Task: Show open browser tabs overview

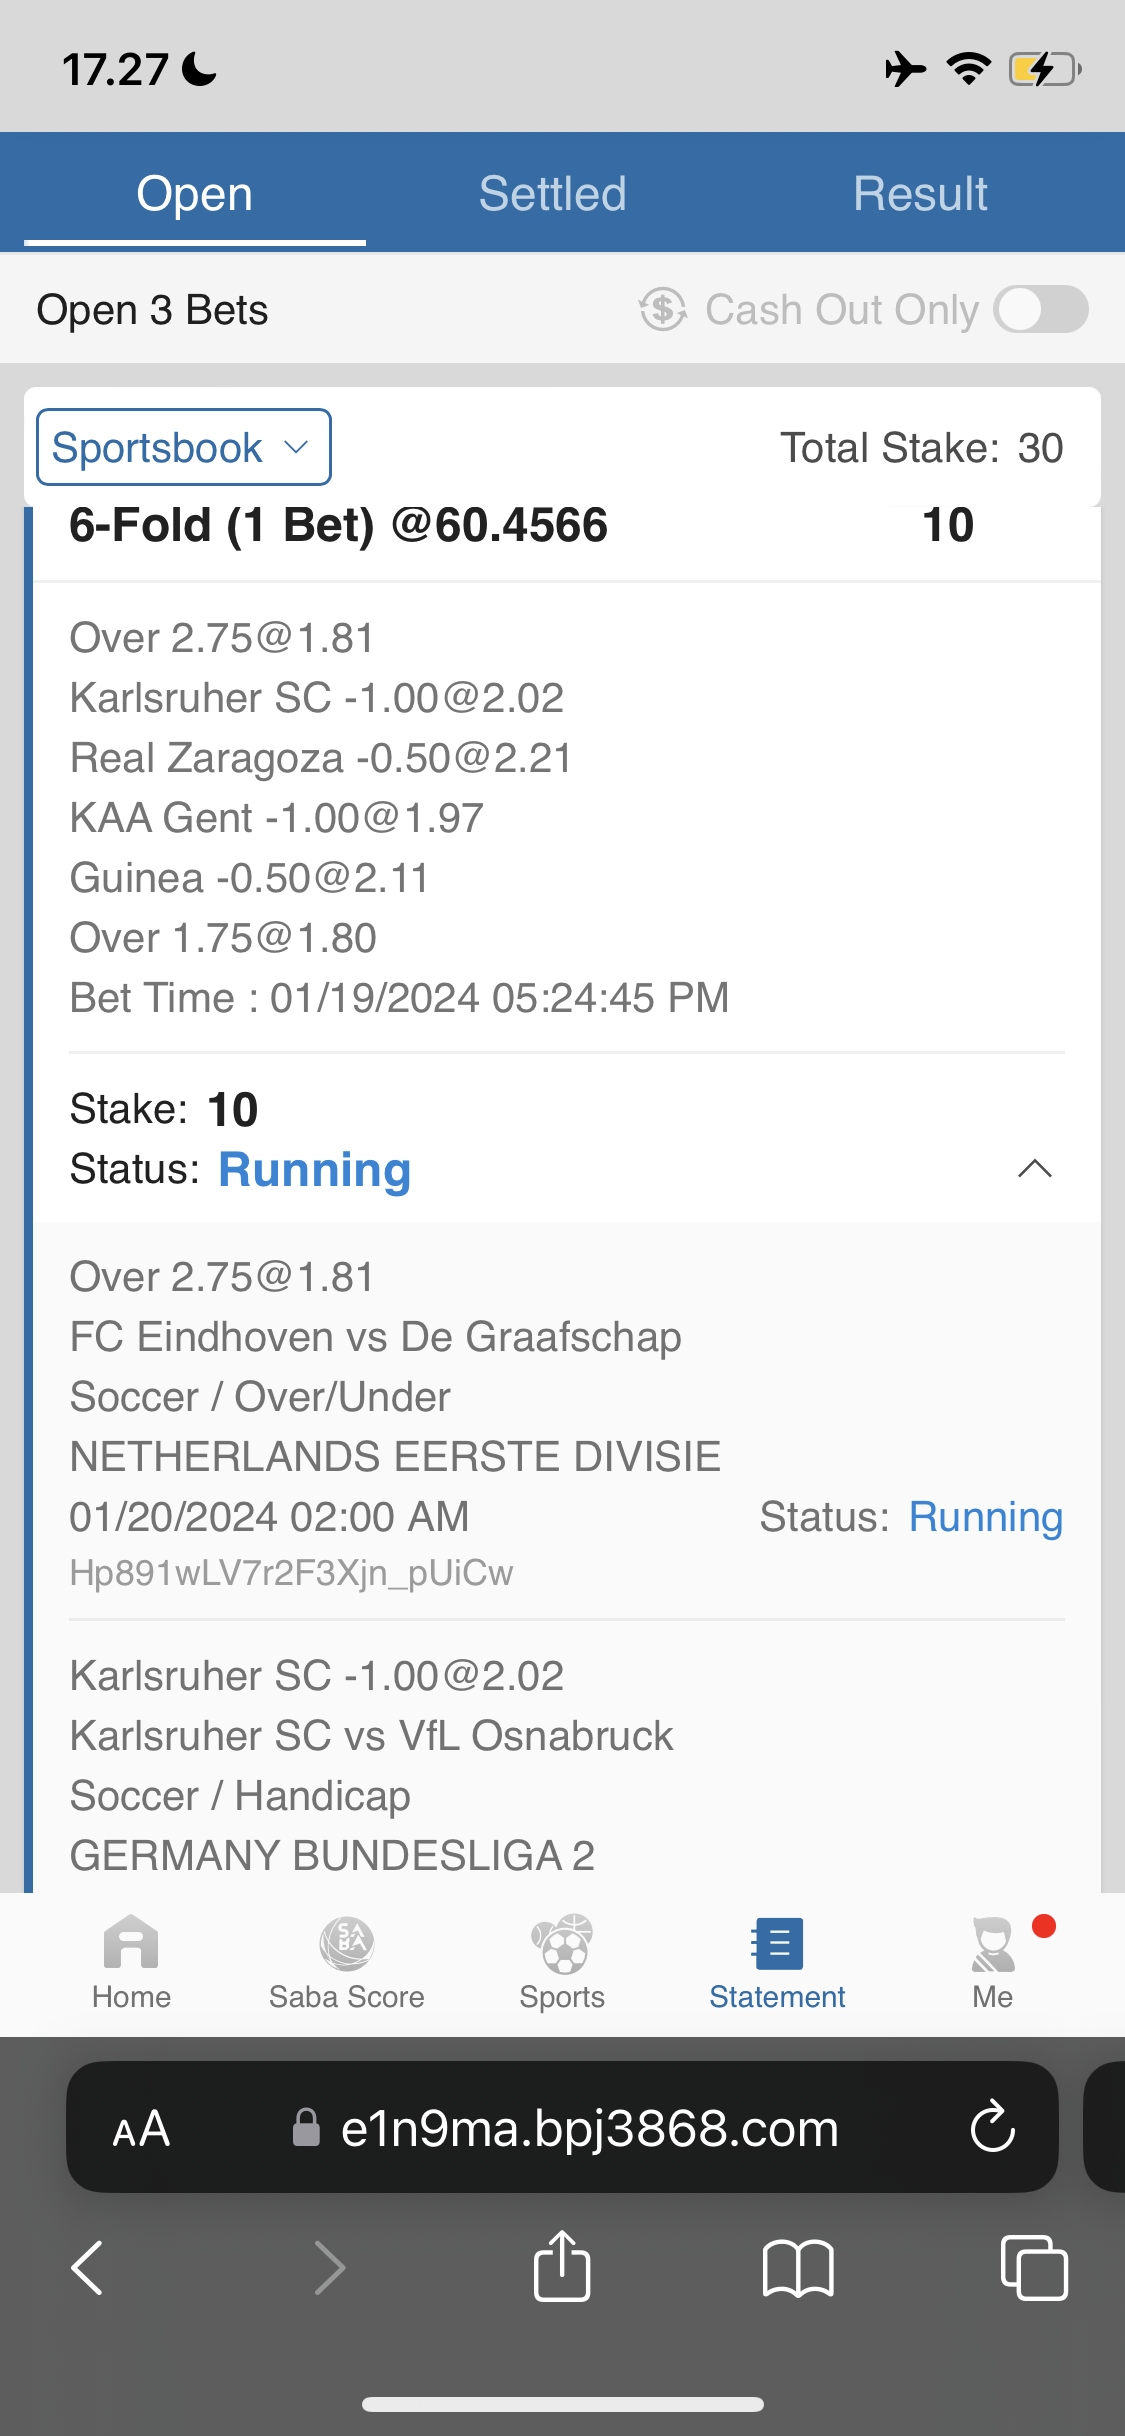Action: pyautogui.click(x=1034, y=2266)
